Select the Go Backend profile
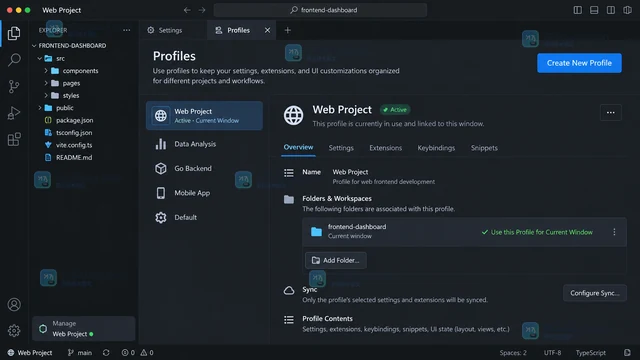The height and width of the screenshot is (360, 640). (204, 169)
